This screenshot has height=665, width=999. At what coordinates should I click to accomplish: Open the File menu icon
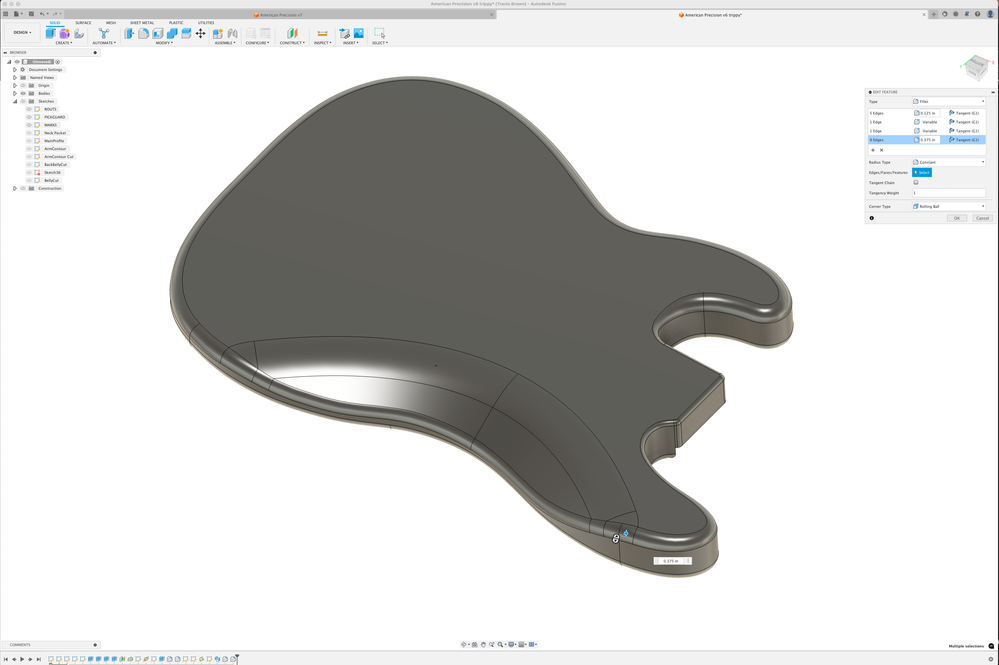coord(17,13)
